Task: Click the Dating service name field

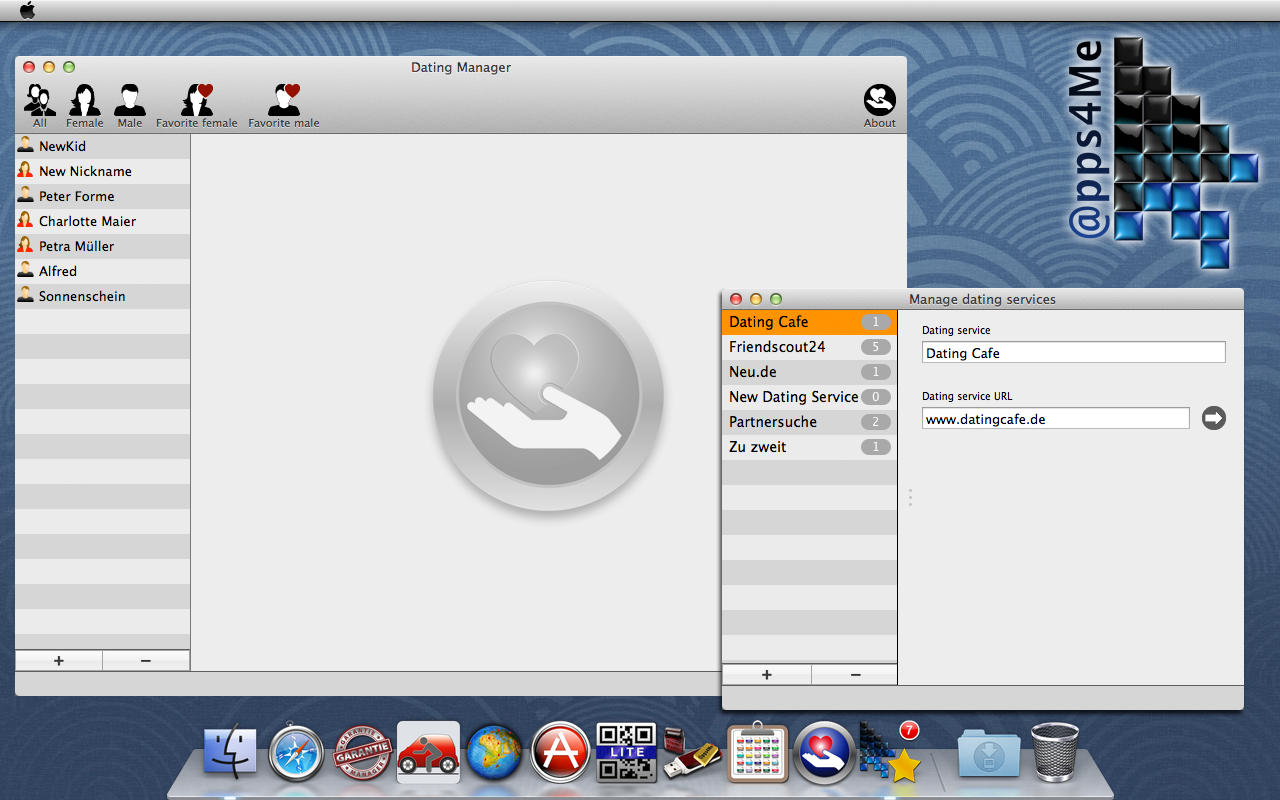Action: tap(1073, 353)
